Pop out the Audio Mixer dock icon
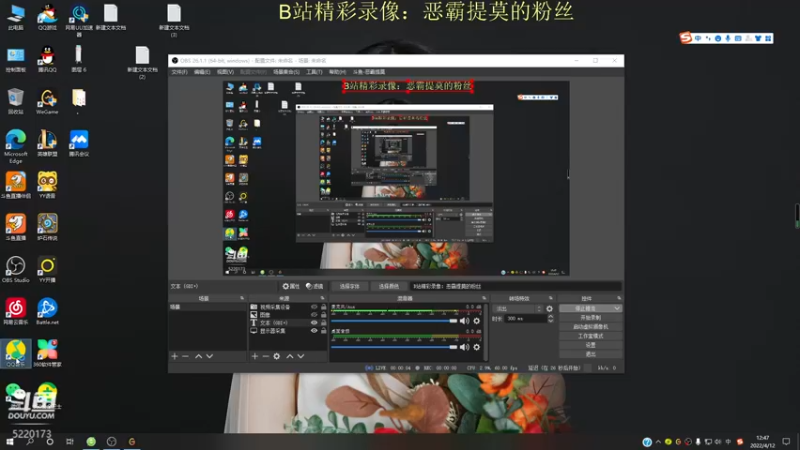Viewport: 800px width, 450px height. click(484, 298)
